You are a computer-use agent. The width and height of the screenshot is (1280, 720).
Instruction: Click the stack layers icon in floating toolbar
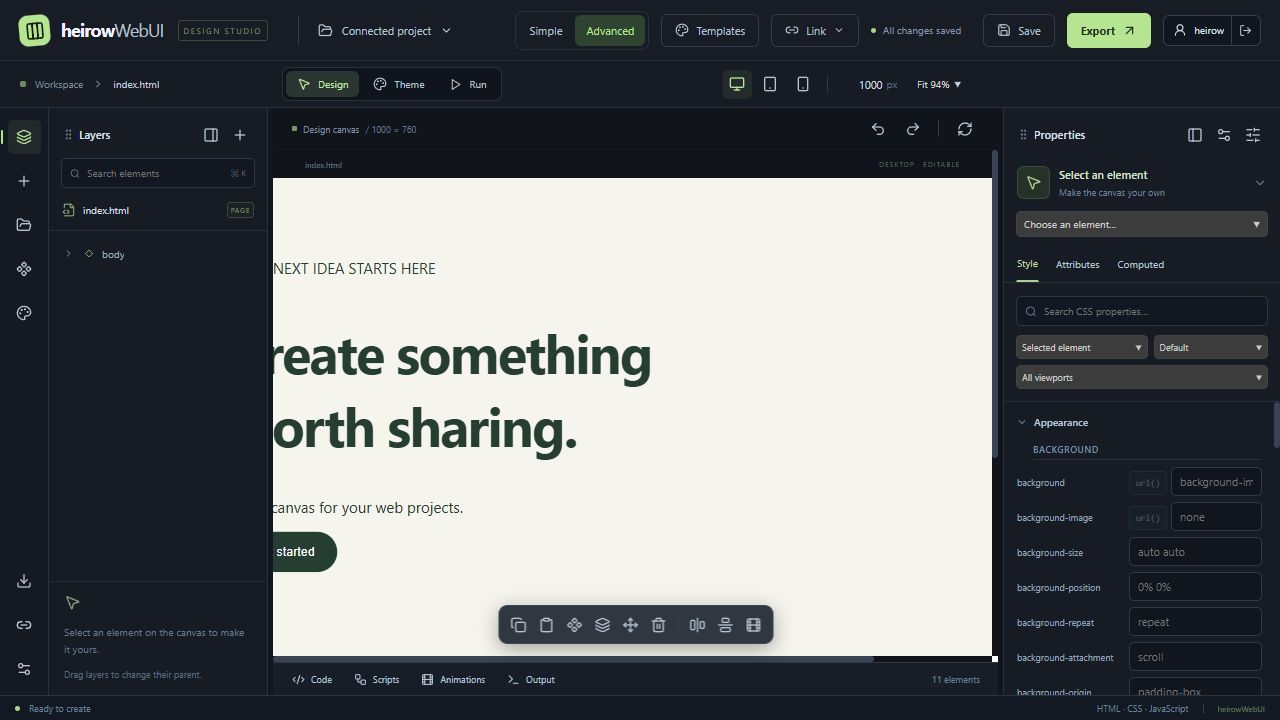click(602, 625)
